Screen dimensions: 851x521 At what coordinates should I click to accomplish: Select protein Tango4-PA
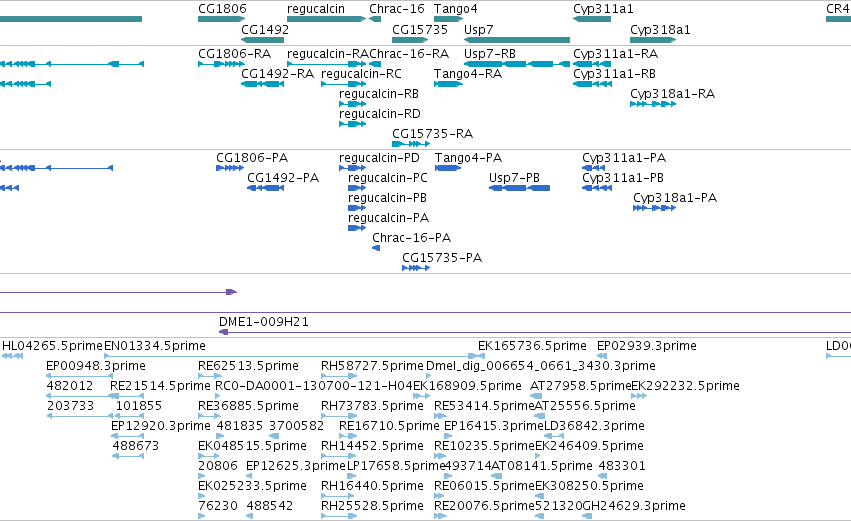448,168
